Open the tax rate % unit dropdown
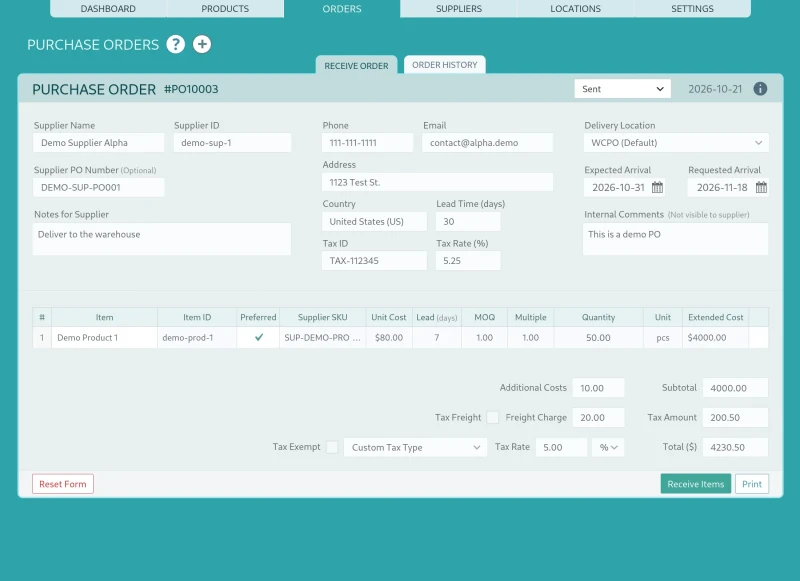Image resolution: width=800 pixels, height=581 pixels. 608,447
